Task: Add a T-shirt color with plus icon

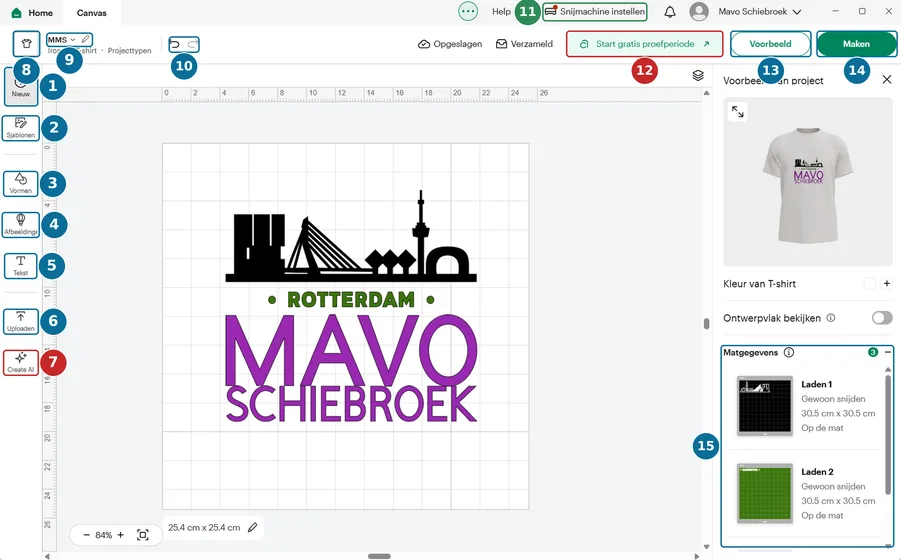Action: pos(887,284)
